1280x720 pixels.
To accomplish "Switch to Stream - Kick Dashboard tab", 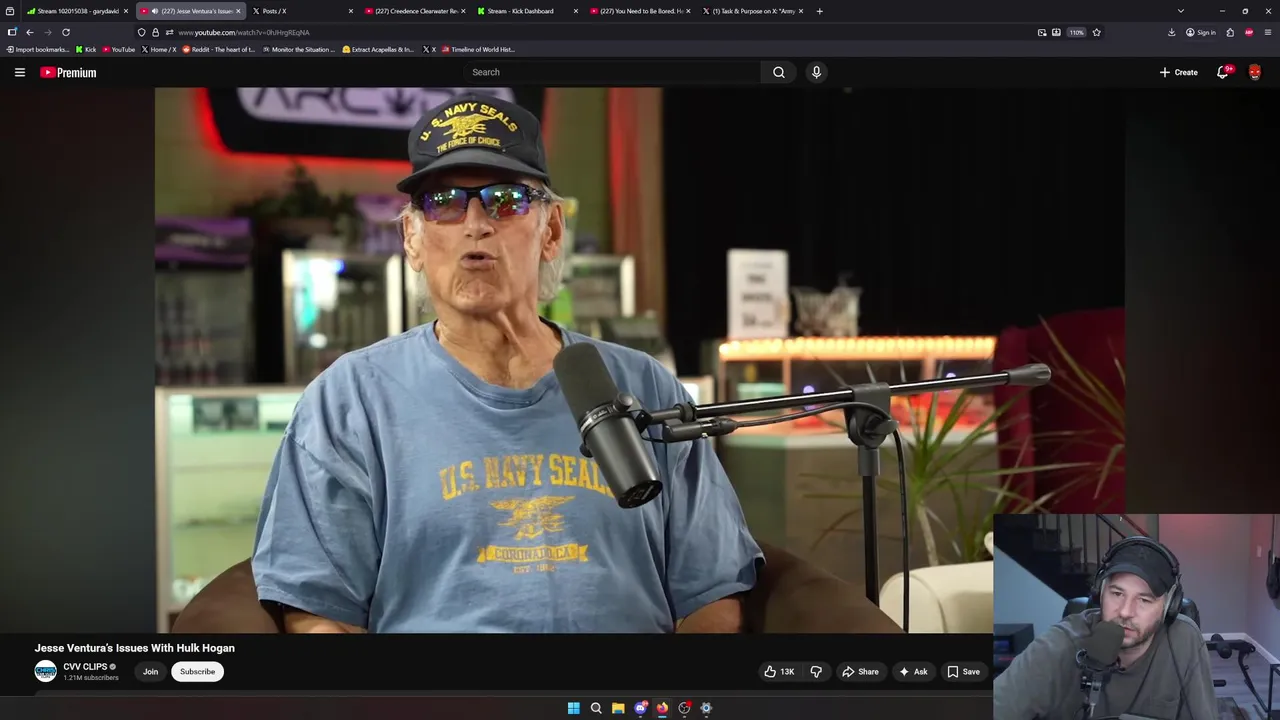I will point(525,11).
